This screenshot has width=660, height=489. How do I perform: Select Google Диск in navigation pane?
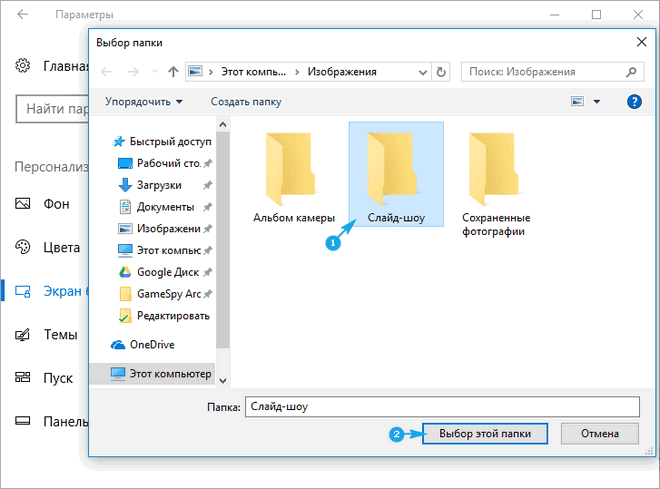point(168,272)
